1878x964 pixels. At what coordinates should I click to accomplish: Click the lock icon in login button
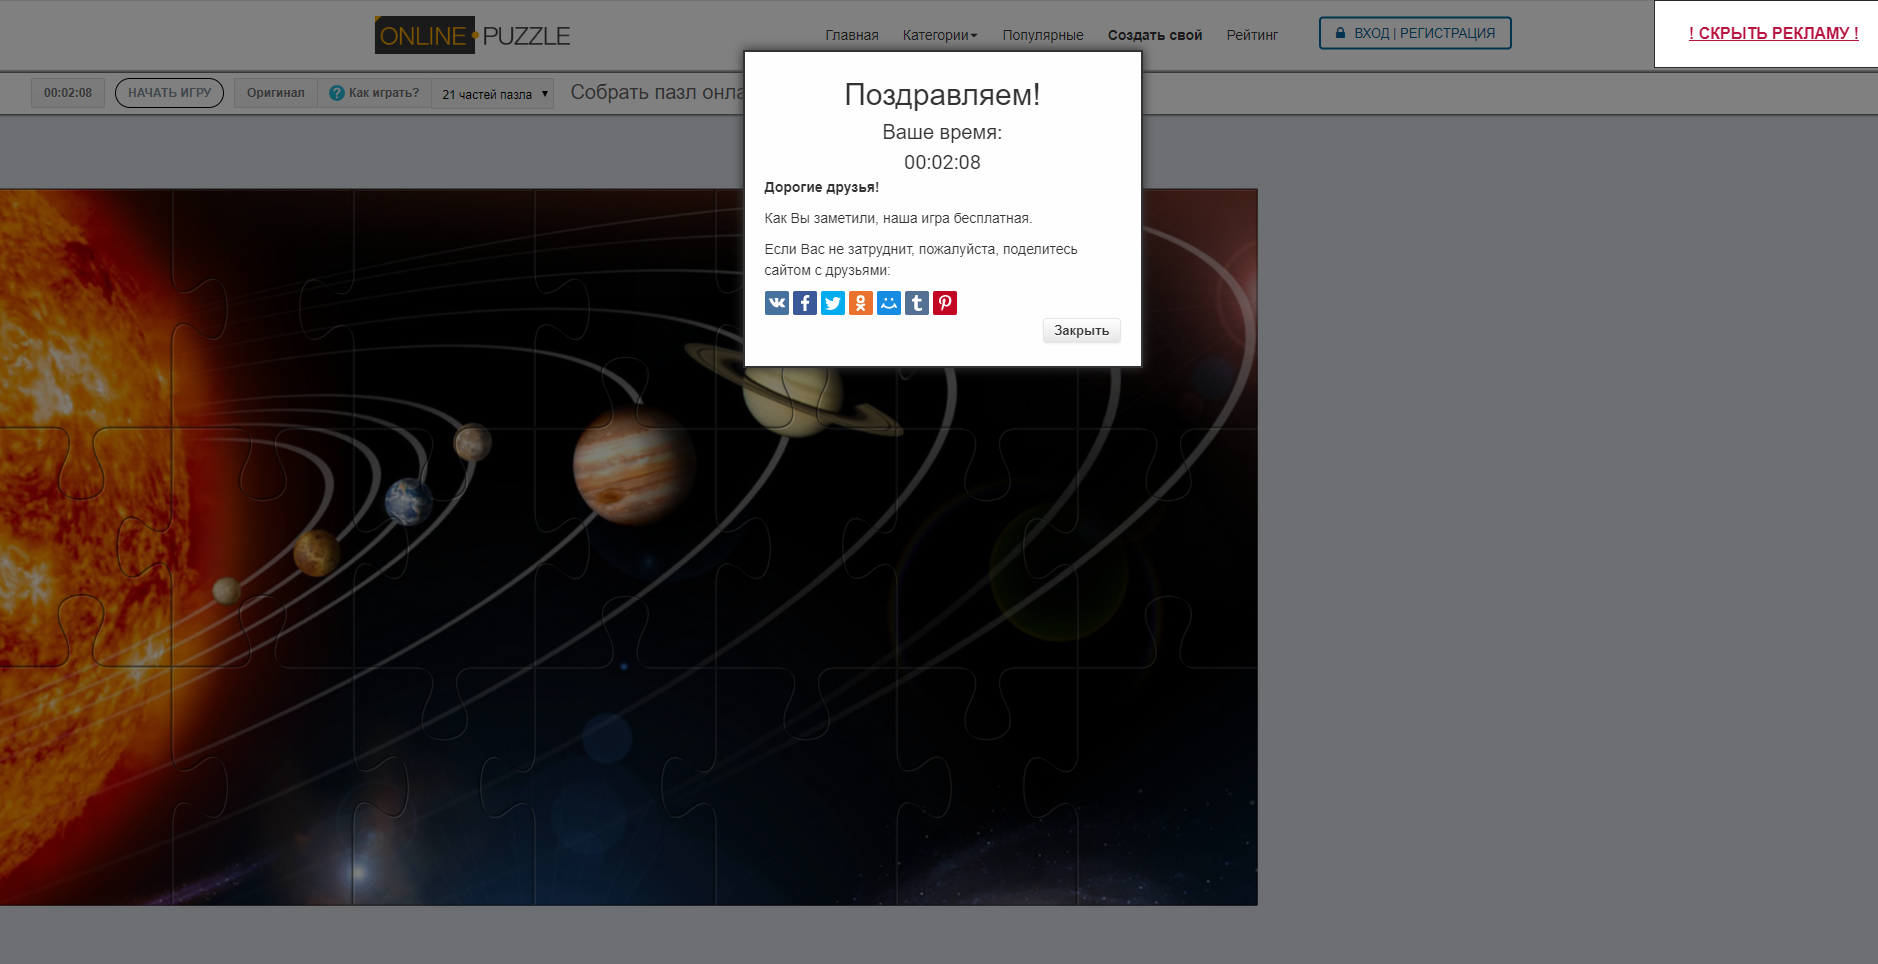pos(1341,33)
